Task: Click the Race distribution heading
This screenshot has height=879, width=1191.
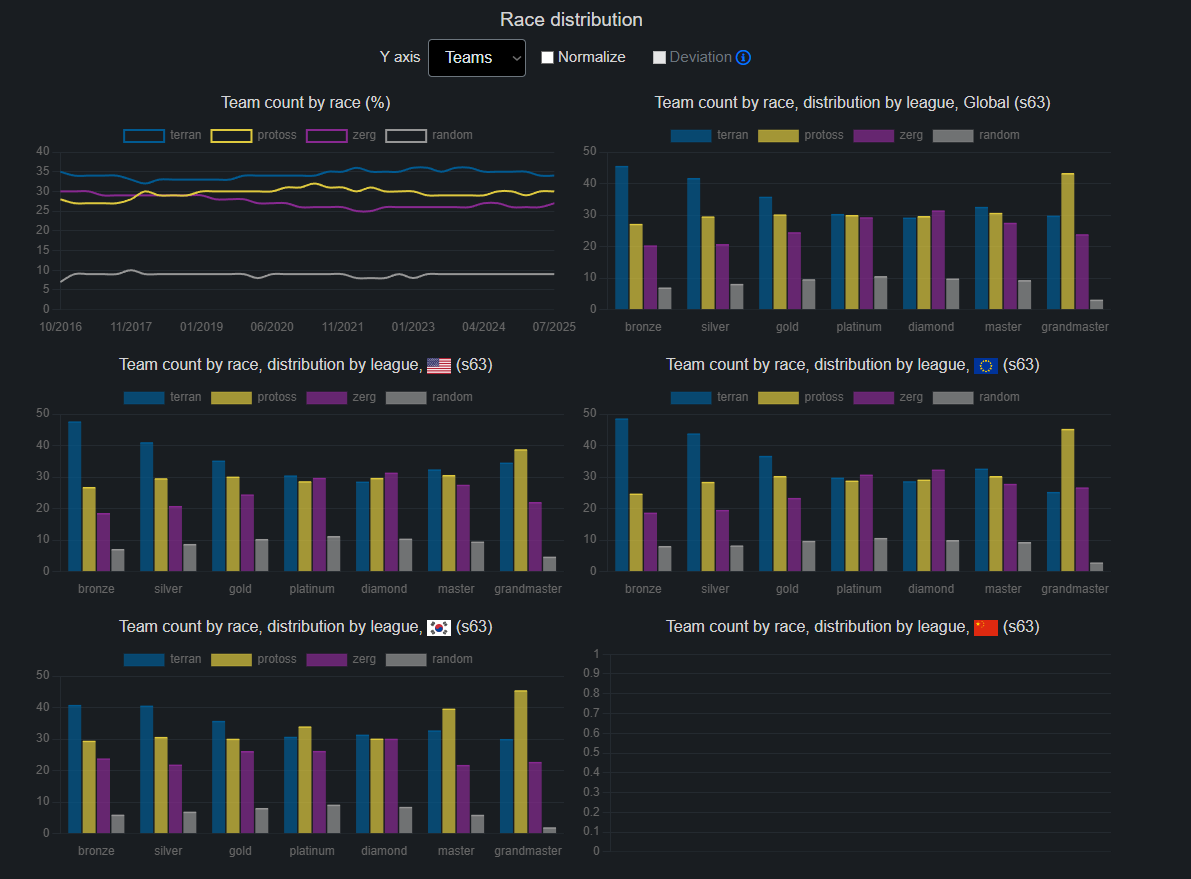Action: tap(571, 20)
